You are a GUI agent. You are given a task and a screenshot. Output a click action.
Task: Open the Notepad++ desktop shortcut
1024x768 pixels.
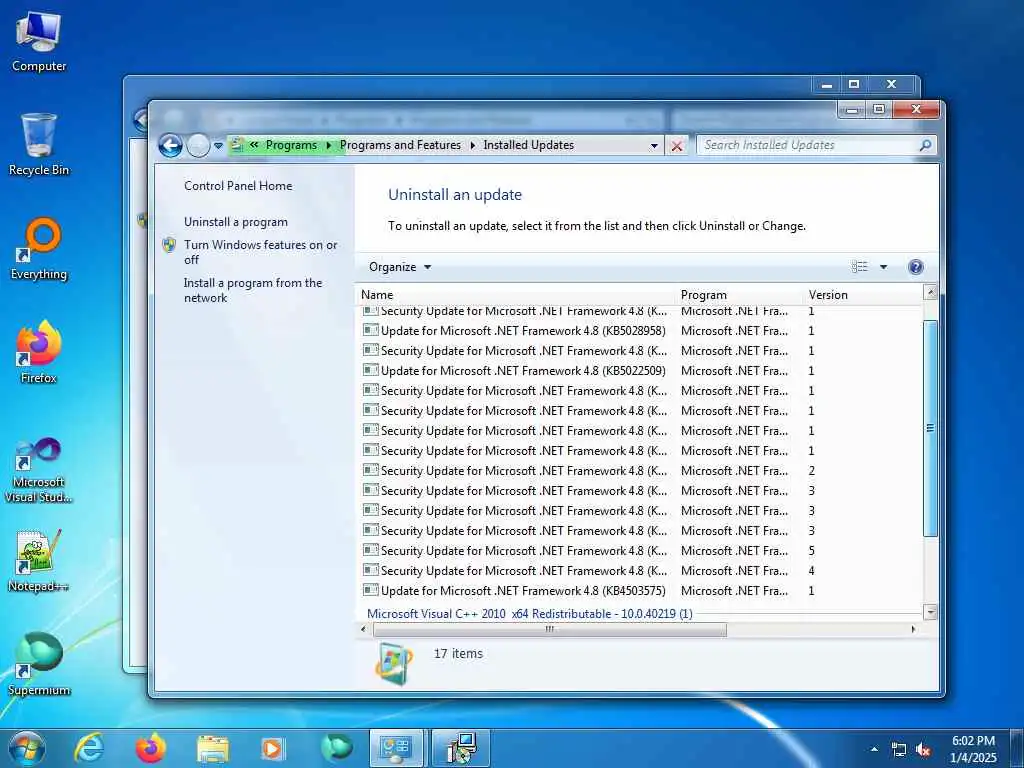39,560
